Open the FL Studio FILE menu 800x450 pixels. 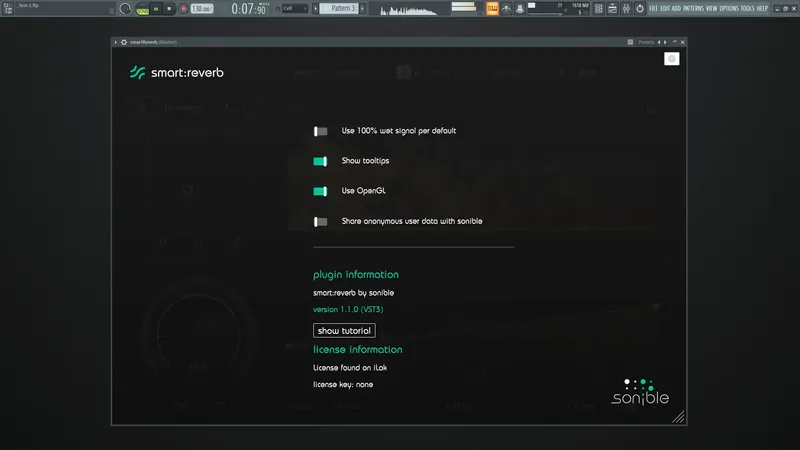tap(653, 9)
